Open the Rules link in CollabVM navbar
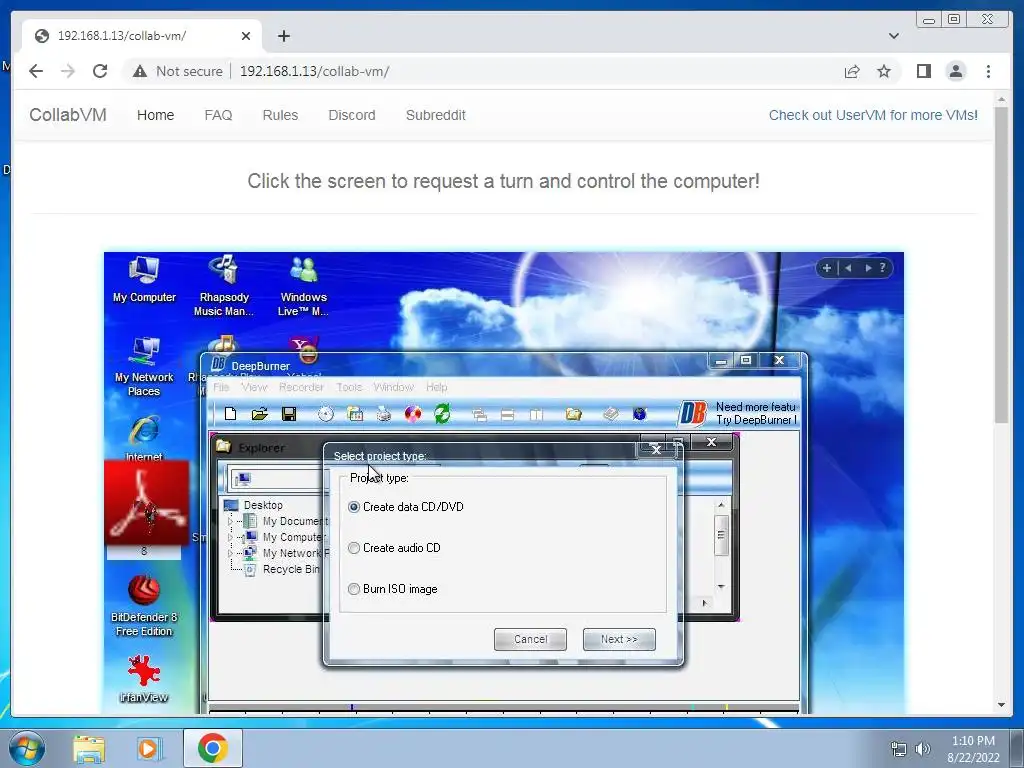The width and height of the screenshot is (1024, 768). click(280, 115)
